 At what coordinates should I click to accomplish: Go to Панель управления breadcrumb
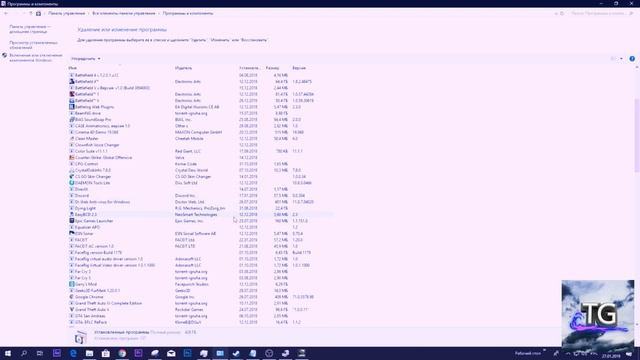(67, 13)
